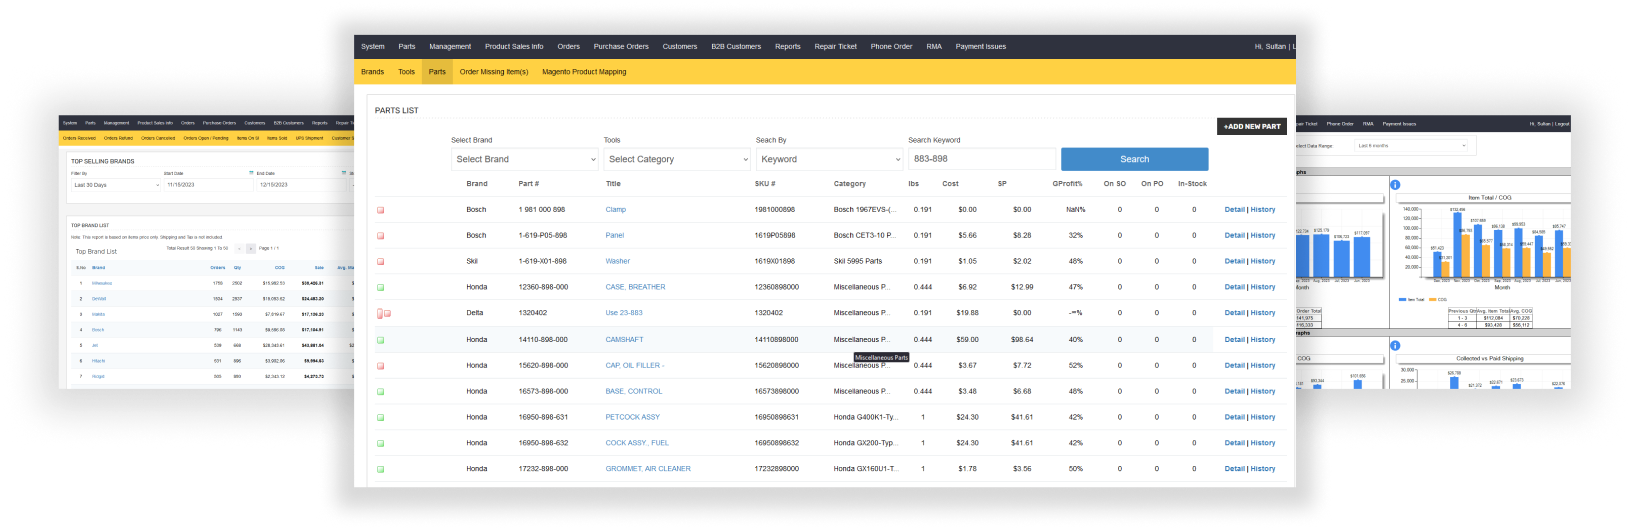Open the PETCOCK ASSY title link
Image resolution: width=1629 pixels, height=530 pixels.
[x=633, y=417]
